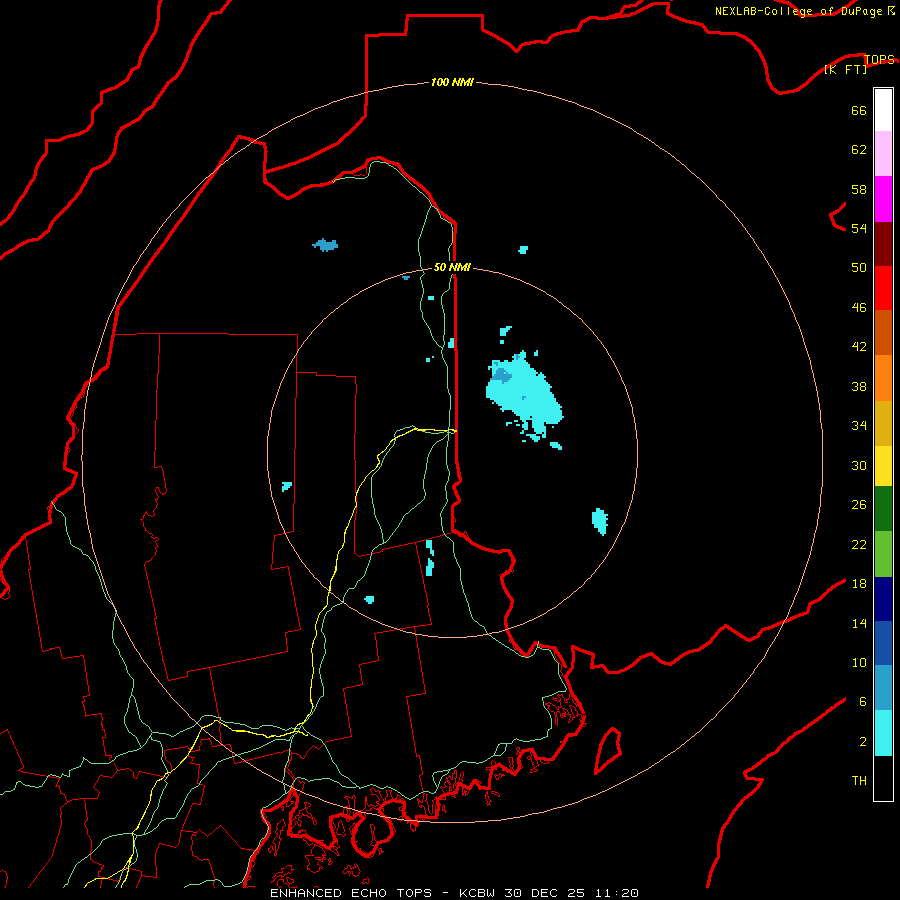Viewport: 900px width, 900px height.
Task: Click the legend value 62
Action: pyautogui.click(x=859, y=149)
